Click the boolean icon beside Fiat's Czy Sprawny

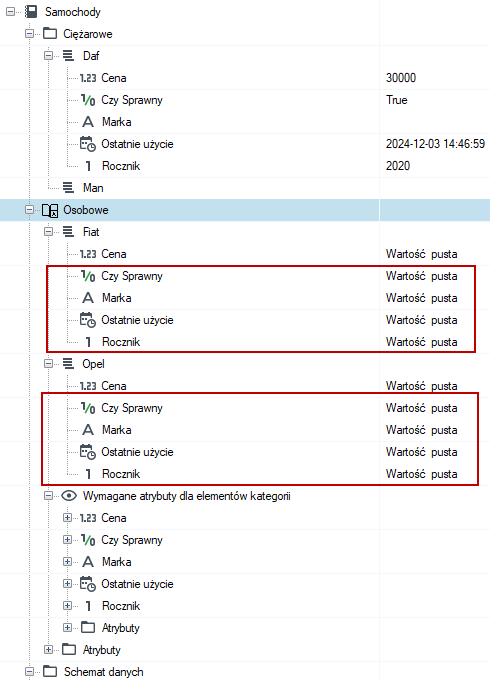88,276
